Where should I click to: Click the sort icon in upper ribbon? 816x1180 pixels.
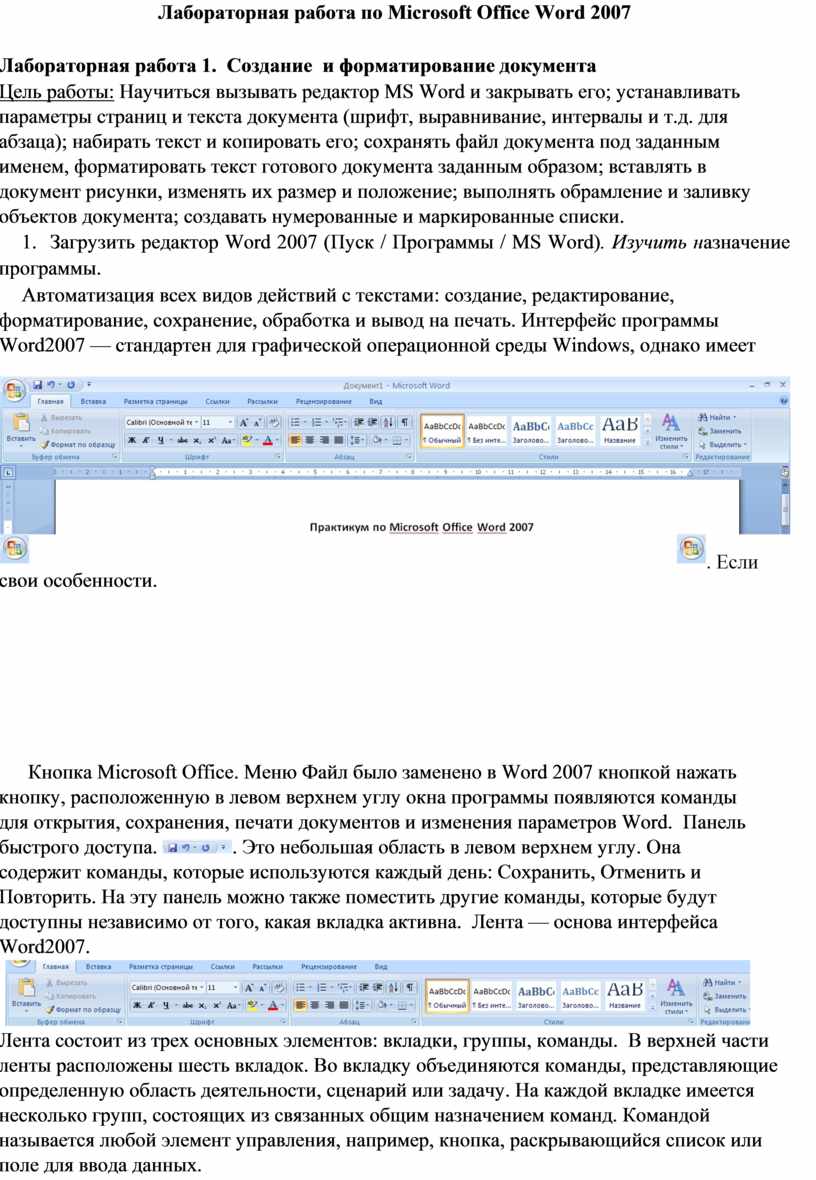click(388, 422)
